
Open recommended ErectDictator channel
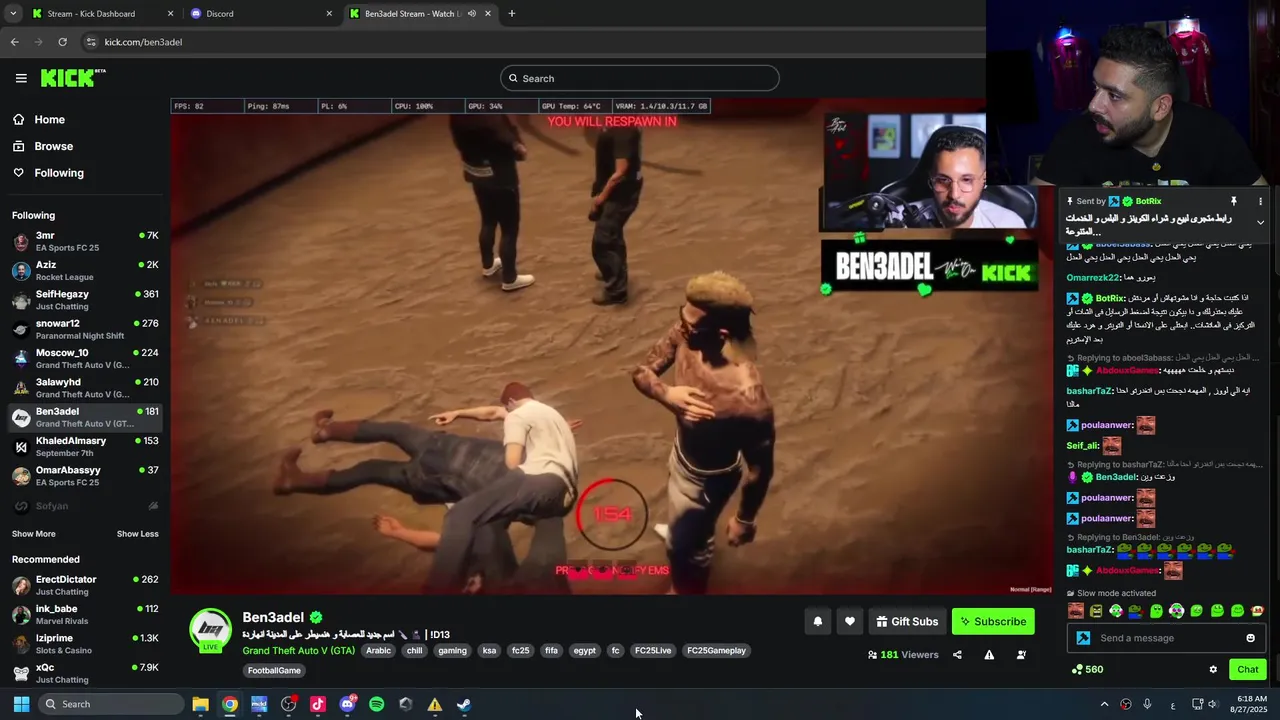[x=85, y=585]
